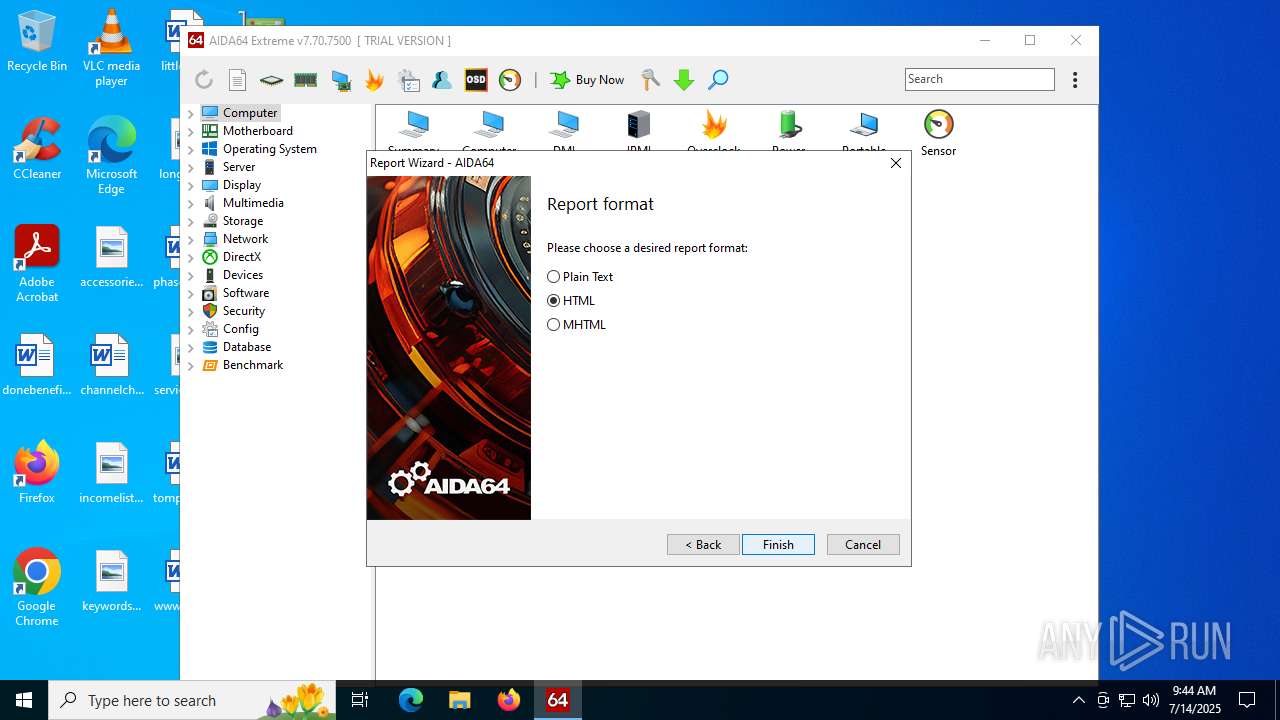Select Computer in the tree

pos(250,113)
